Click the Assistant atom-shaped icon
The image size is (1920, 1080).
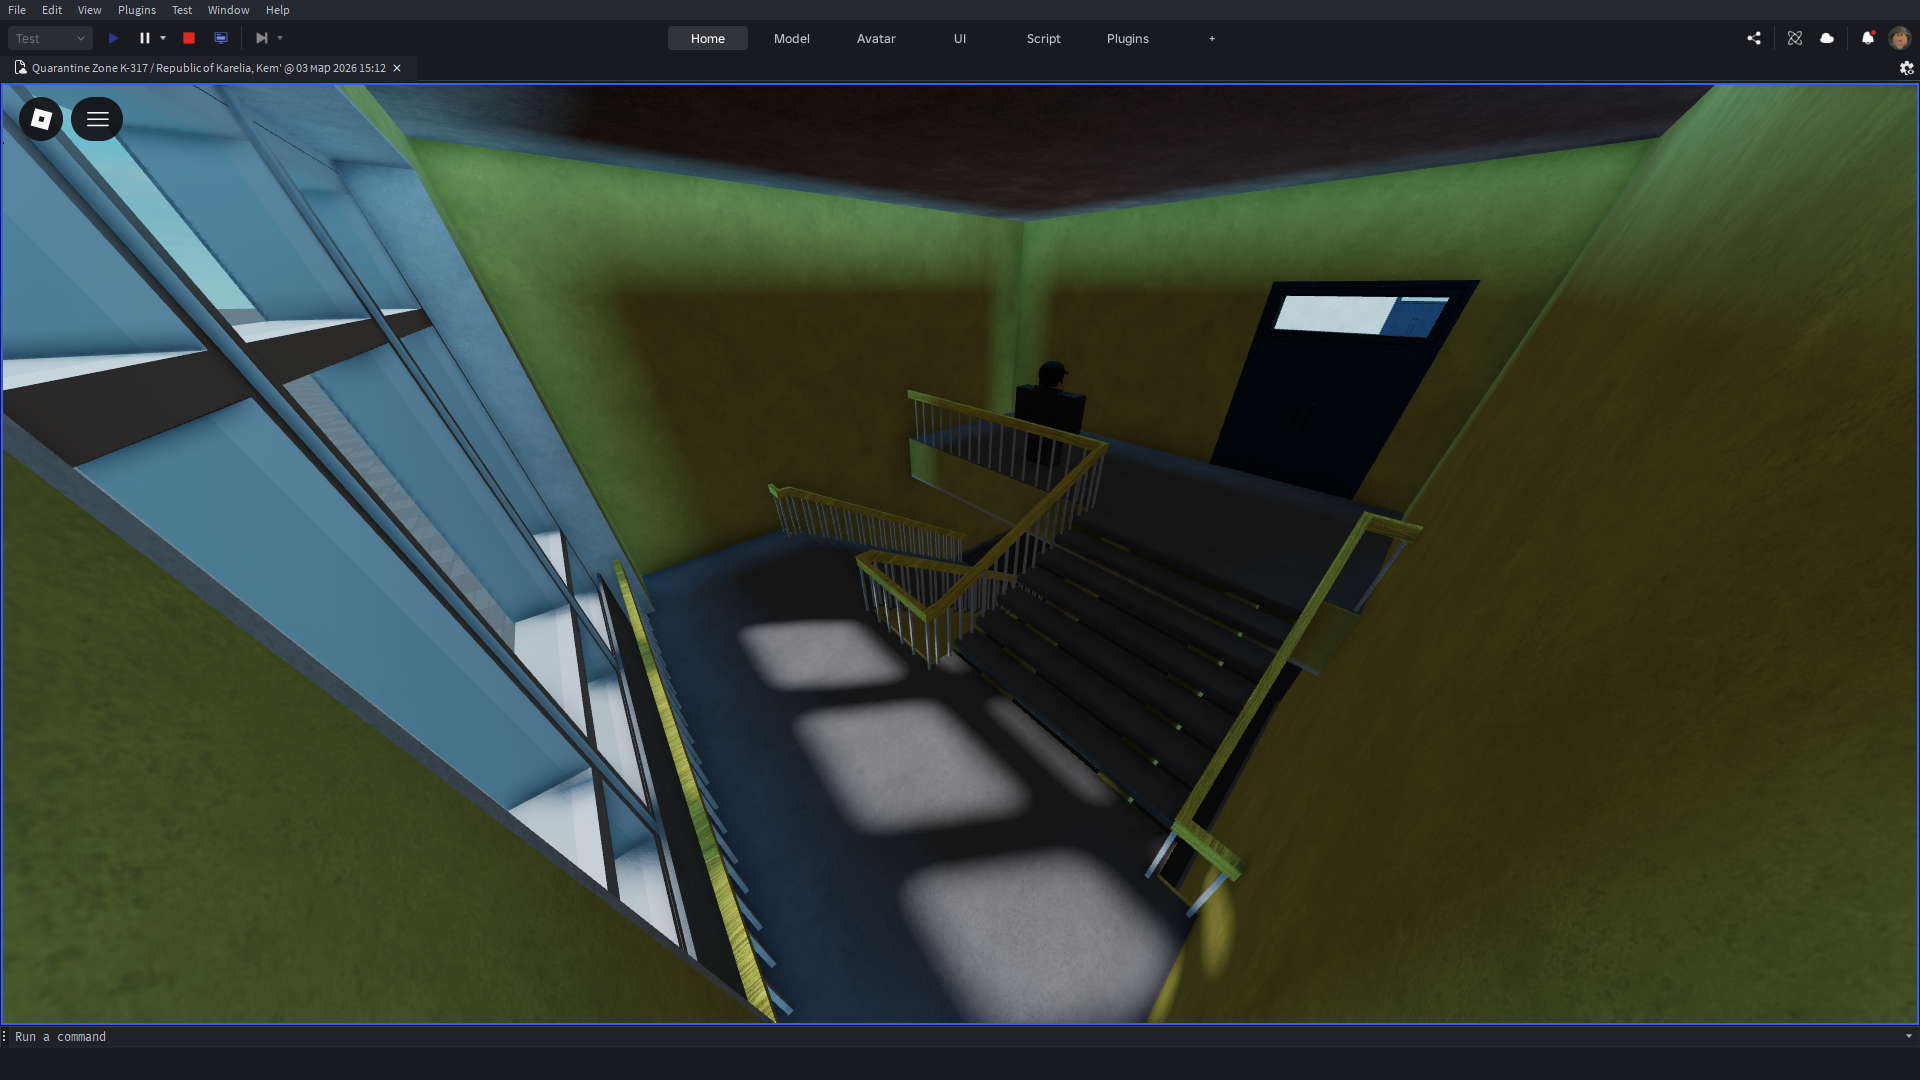point(1795,38)
